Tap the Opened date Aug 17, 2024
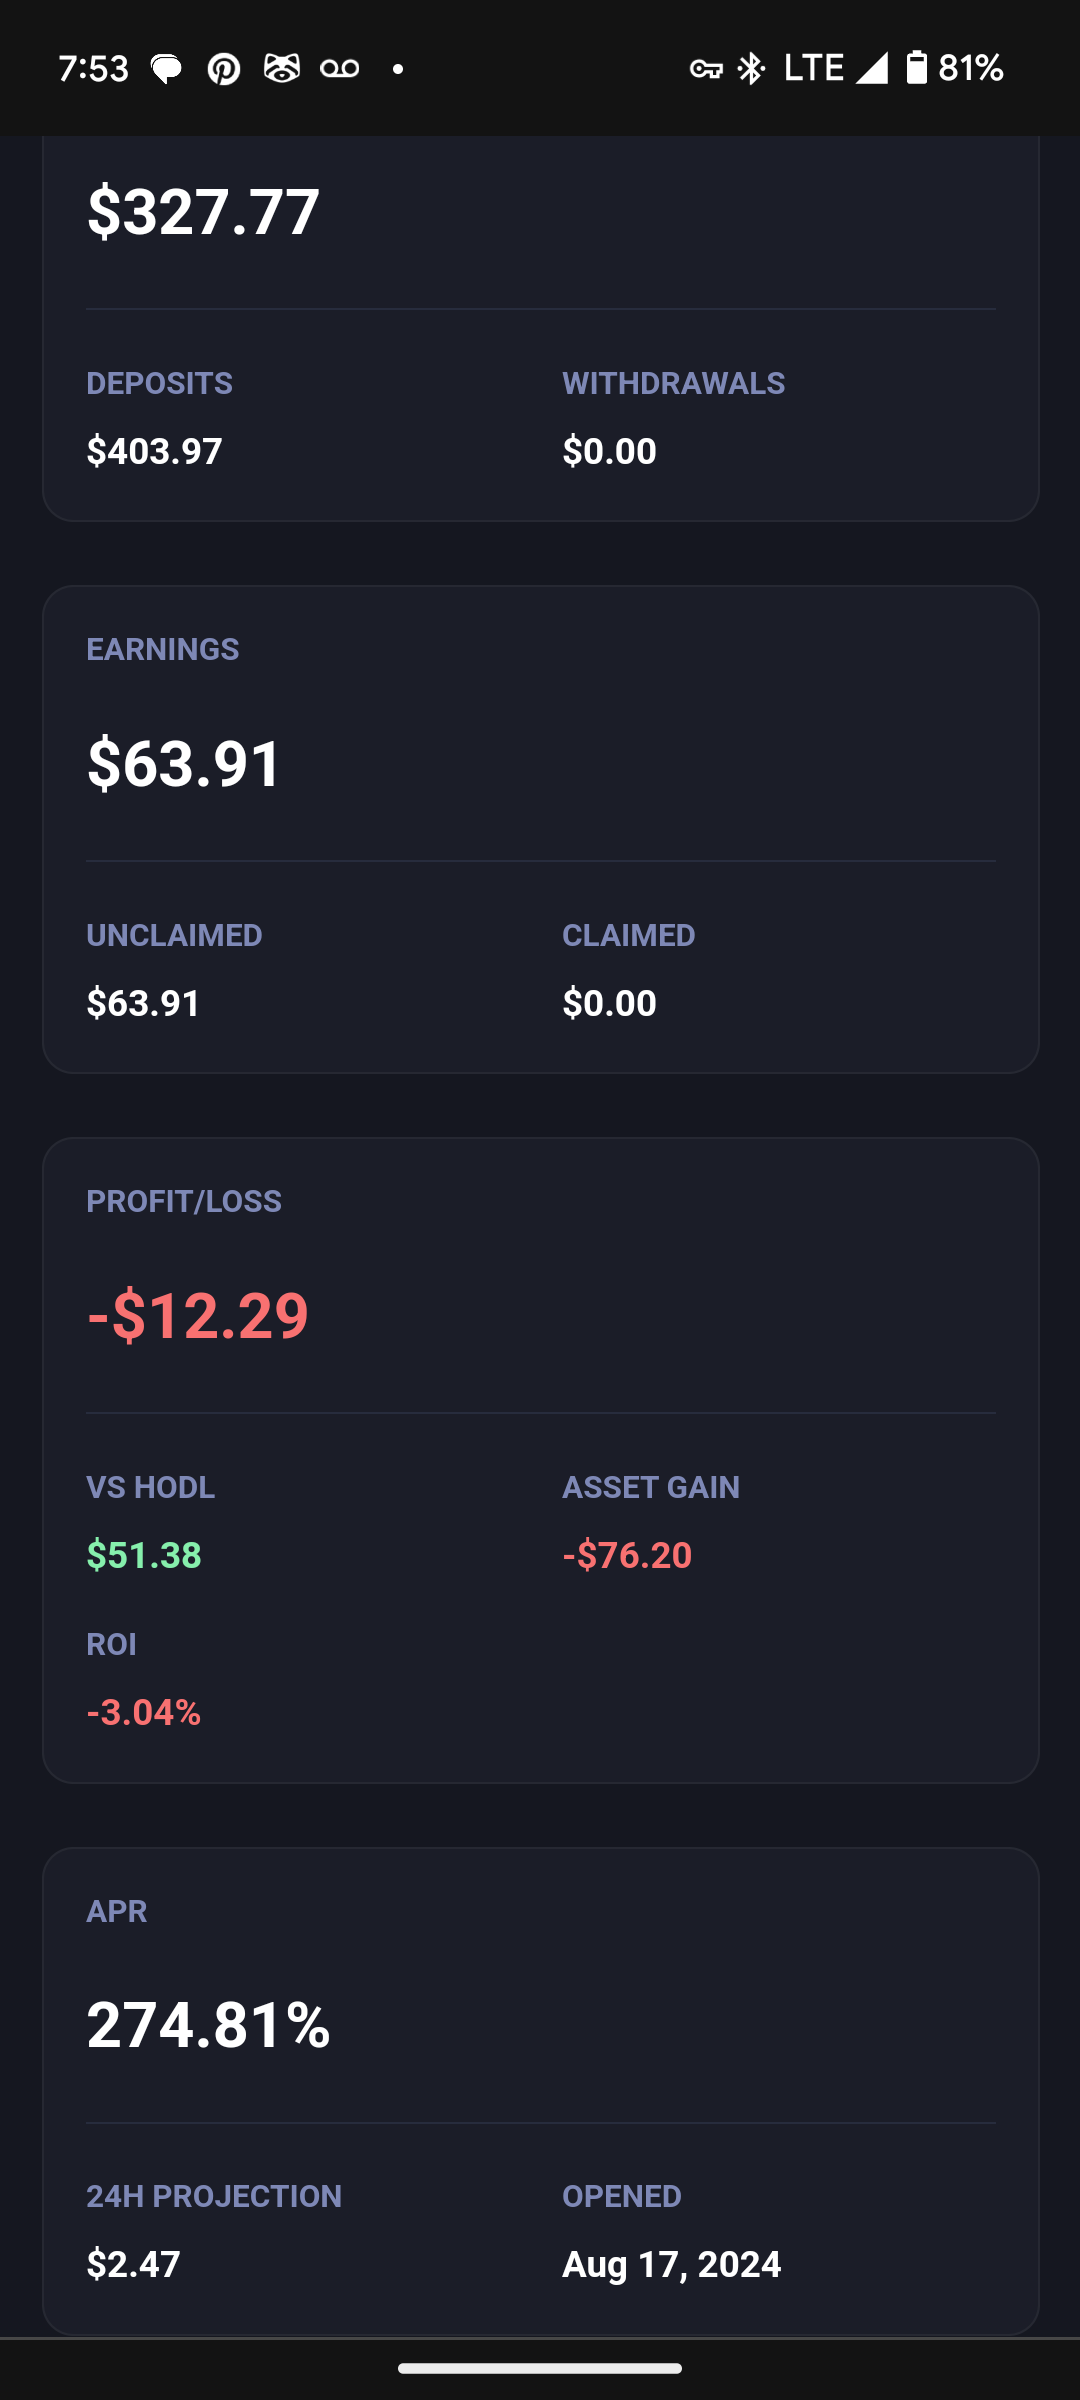This screenshot has height=2400, width=1080. tap(671, 2264)
